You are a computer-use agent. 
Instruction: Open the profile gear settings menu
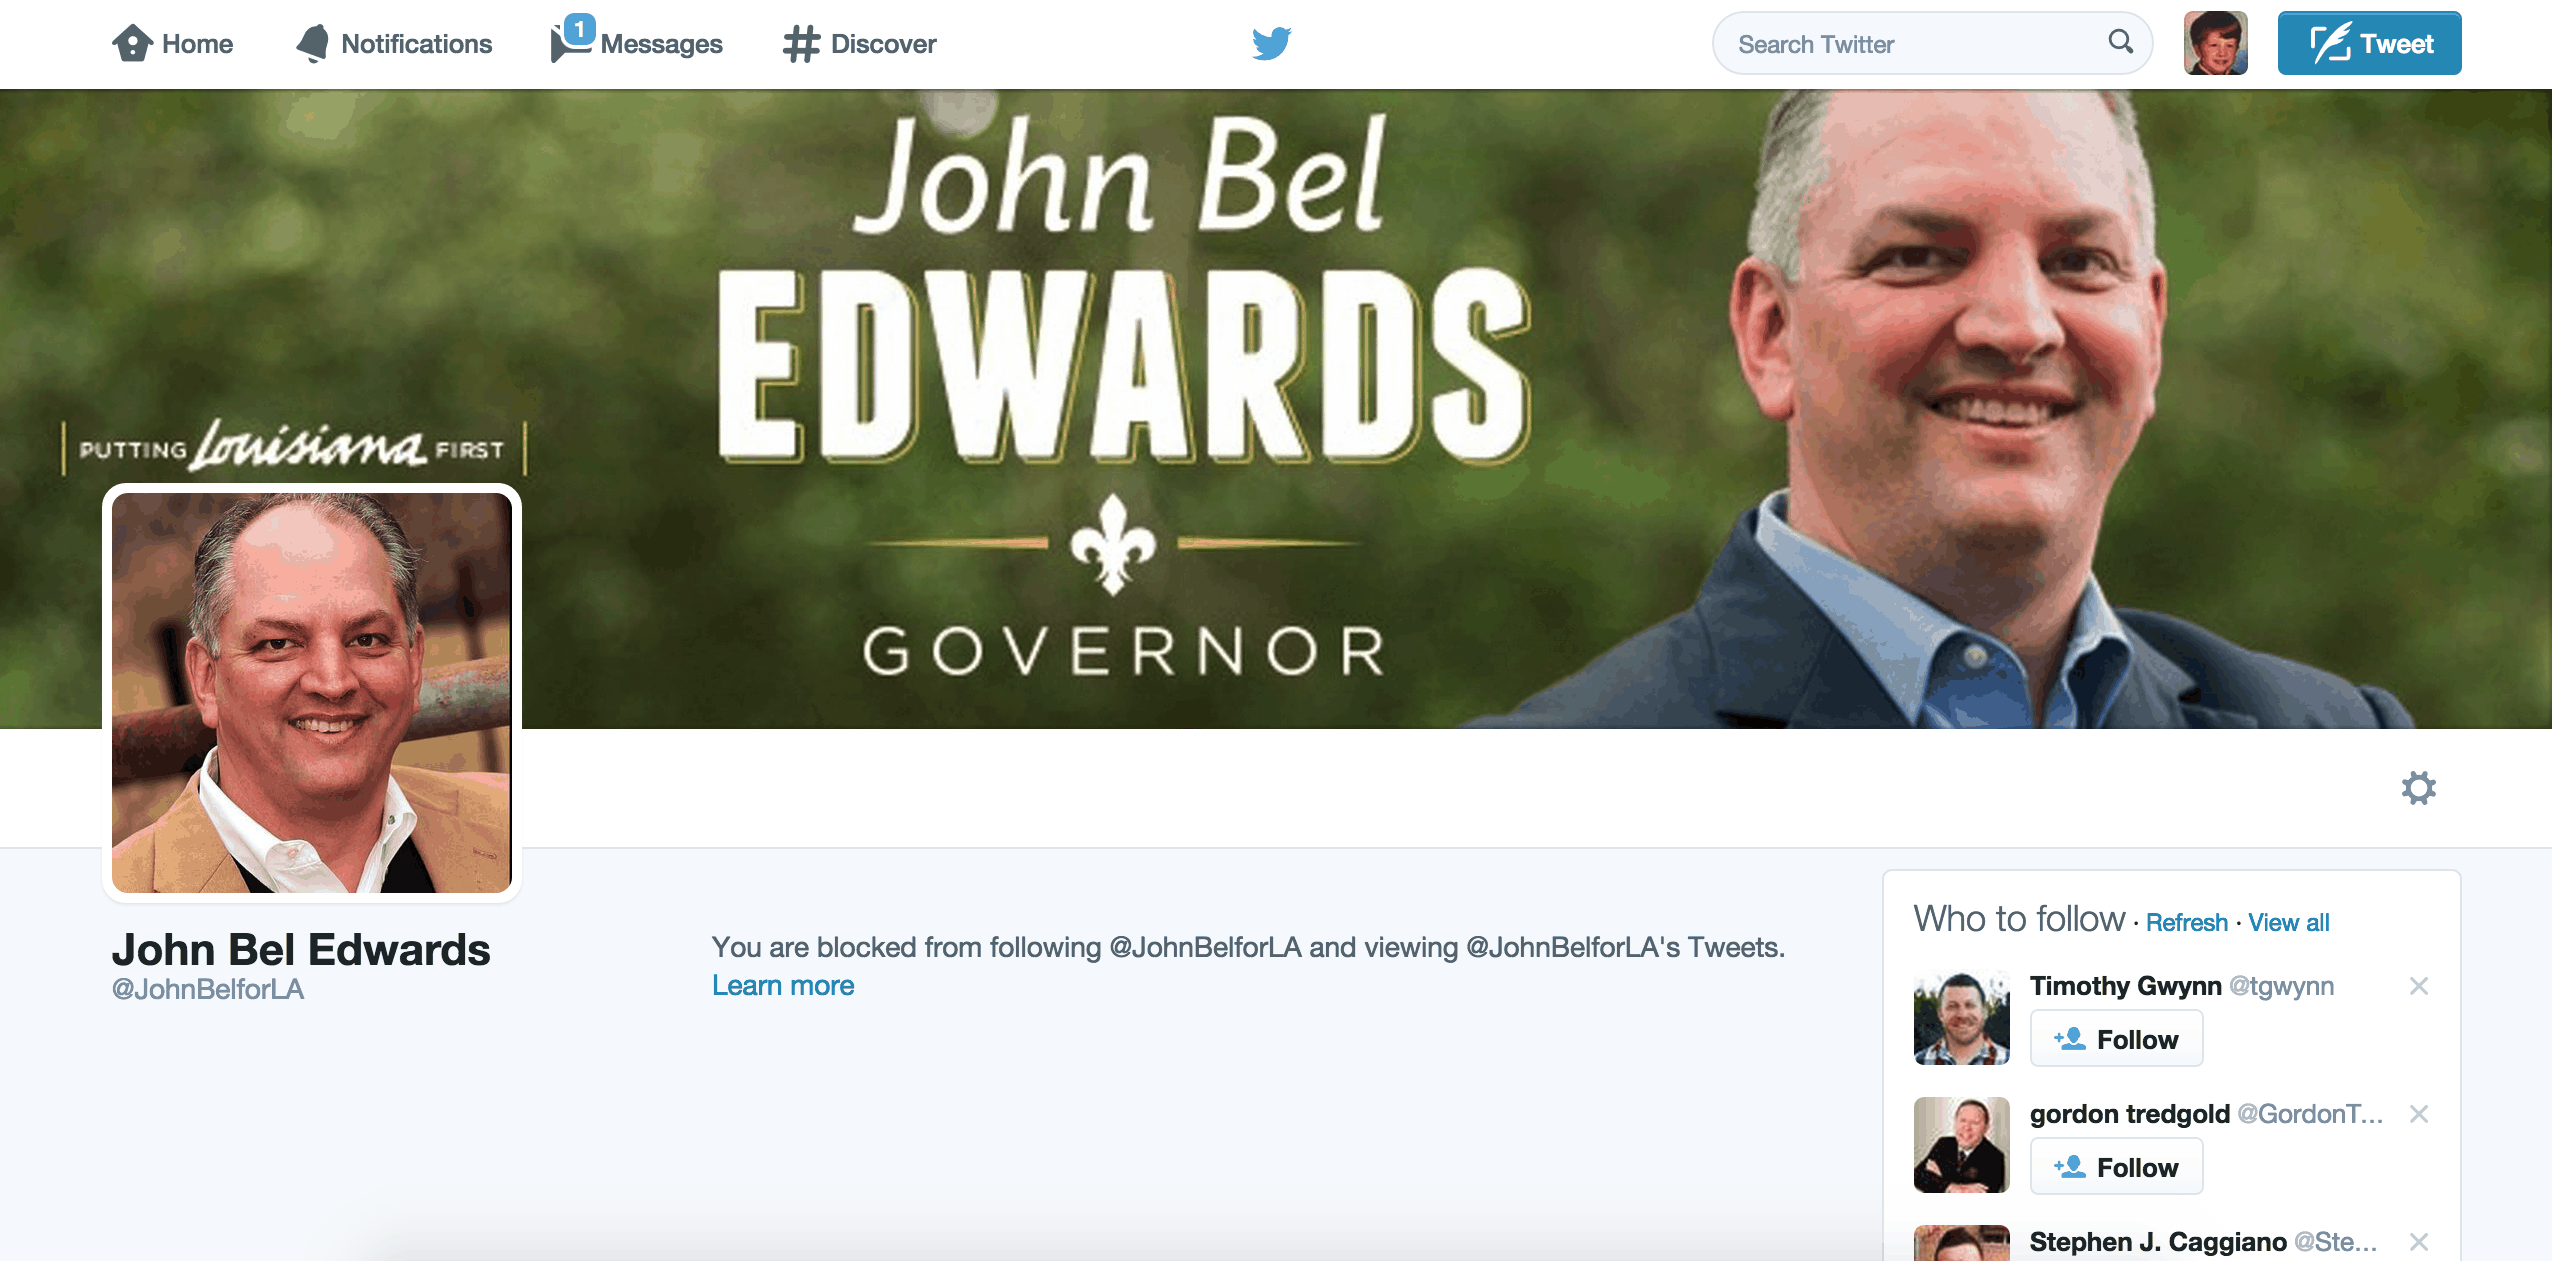pos(2418,788)
